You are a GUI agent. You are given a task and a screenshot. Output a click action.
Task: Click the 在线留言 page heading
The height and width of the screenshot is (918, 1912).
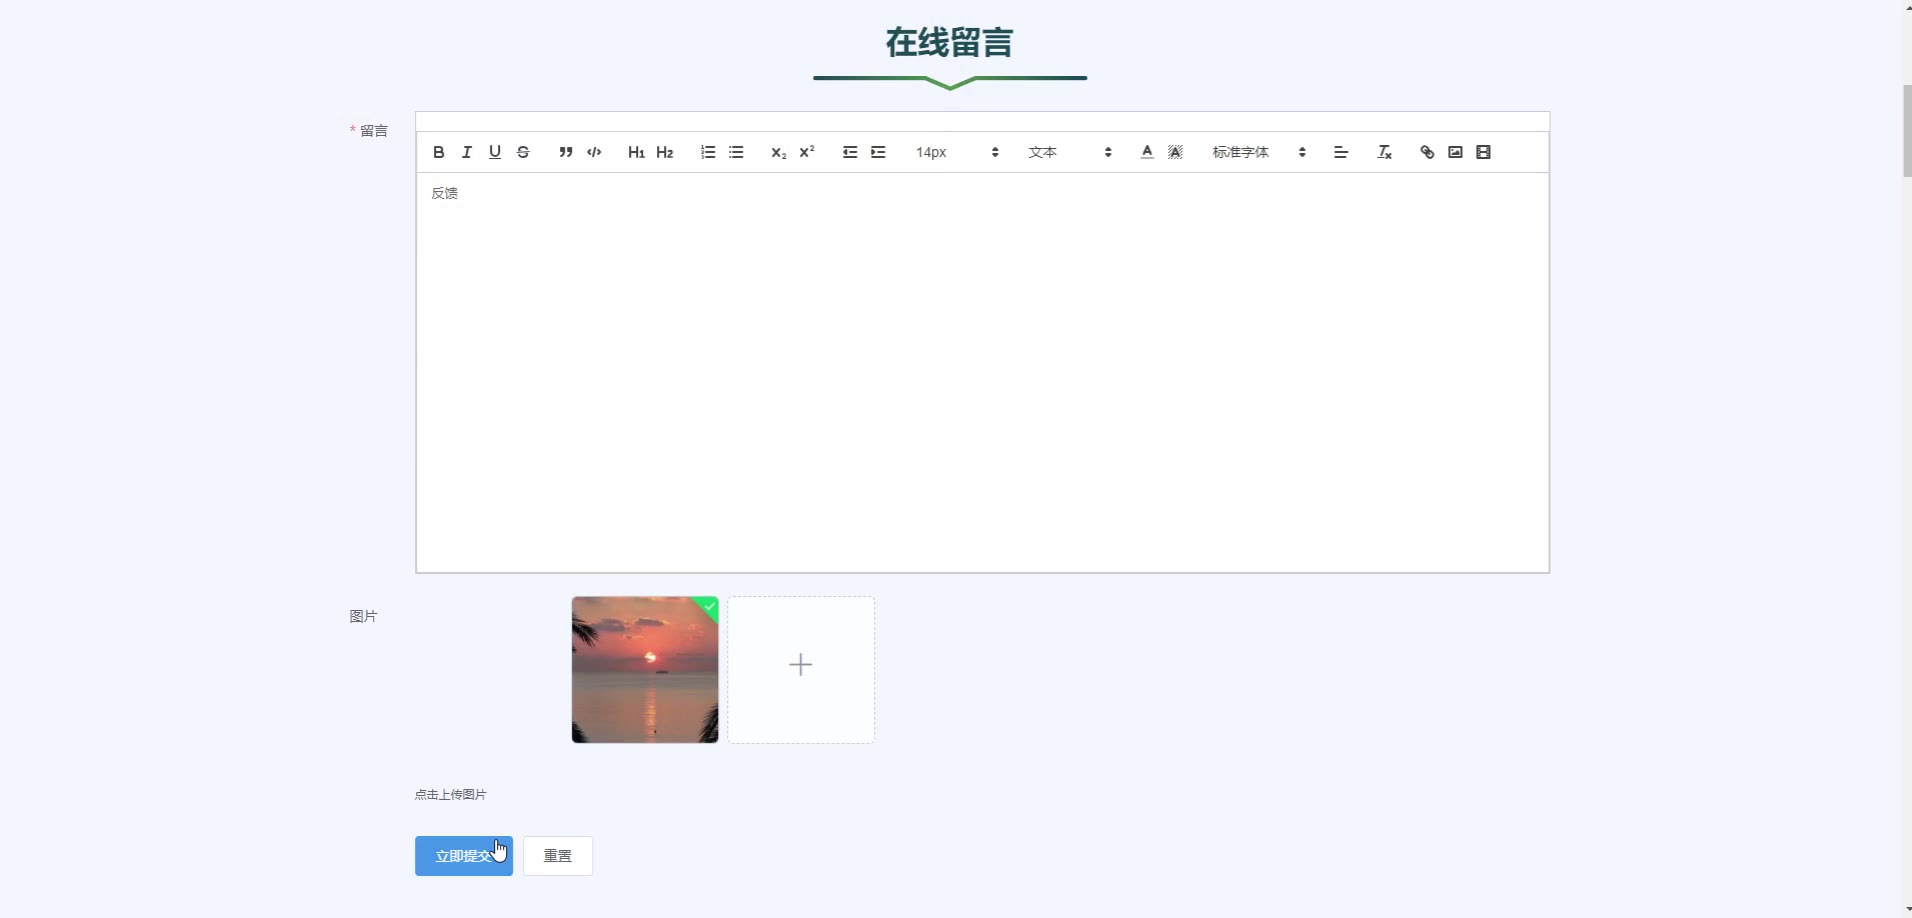[x=950, y=42]
